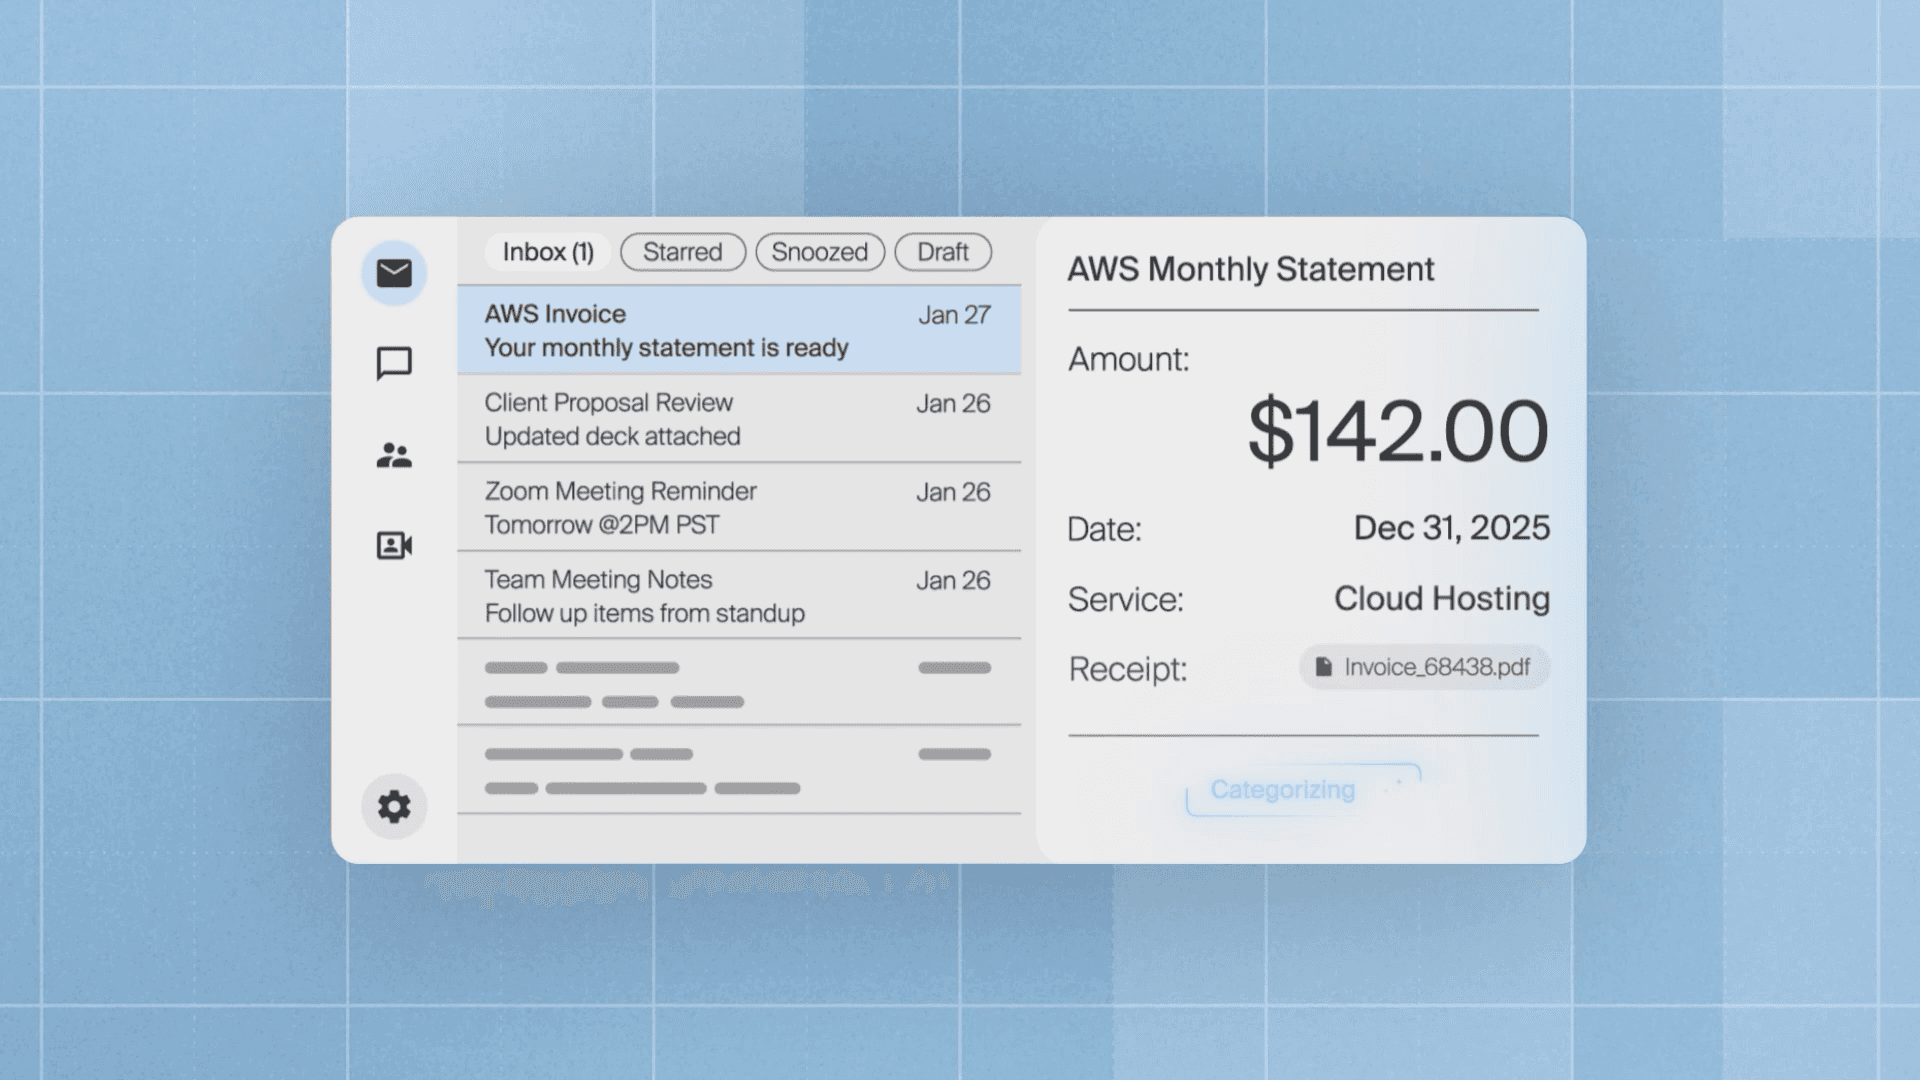Image resolution: width=1920 pixels, height=1080 pixels.
Task: Click the $142.00 amount value
Action: (1397, 432)
